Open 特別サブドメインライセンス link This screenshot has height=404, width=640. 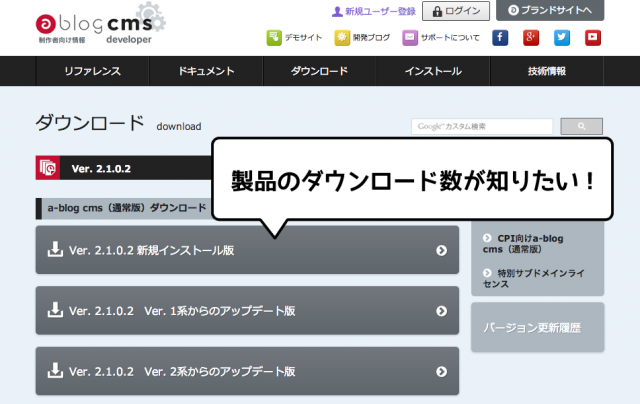click(x=533, y=278)
